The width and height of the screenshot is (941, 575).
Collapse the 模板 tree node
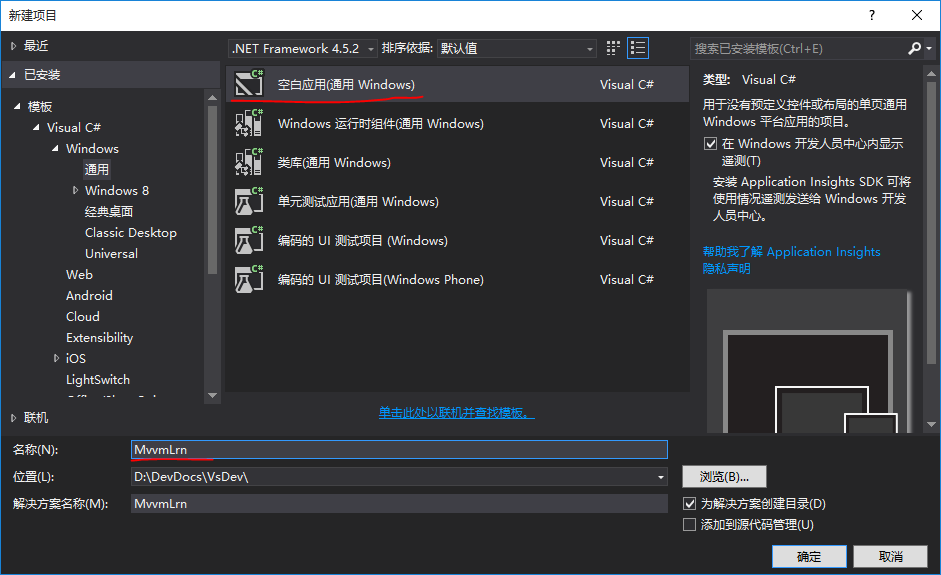(17, 106)
